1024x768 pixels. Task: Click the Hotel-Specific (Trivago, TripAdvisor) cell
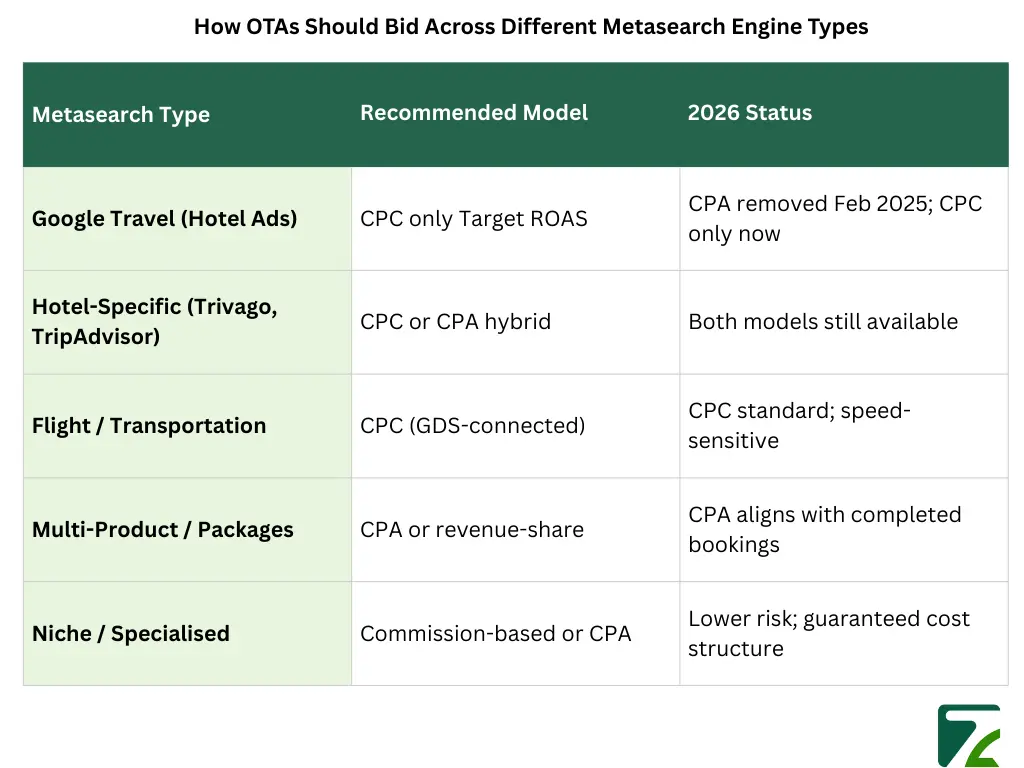154,322
